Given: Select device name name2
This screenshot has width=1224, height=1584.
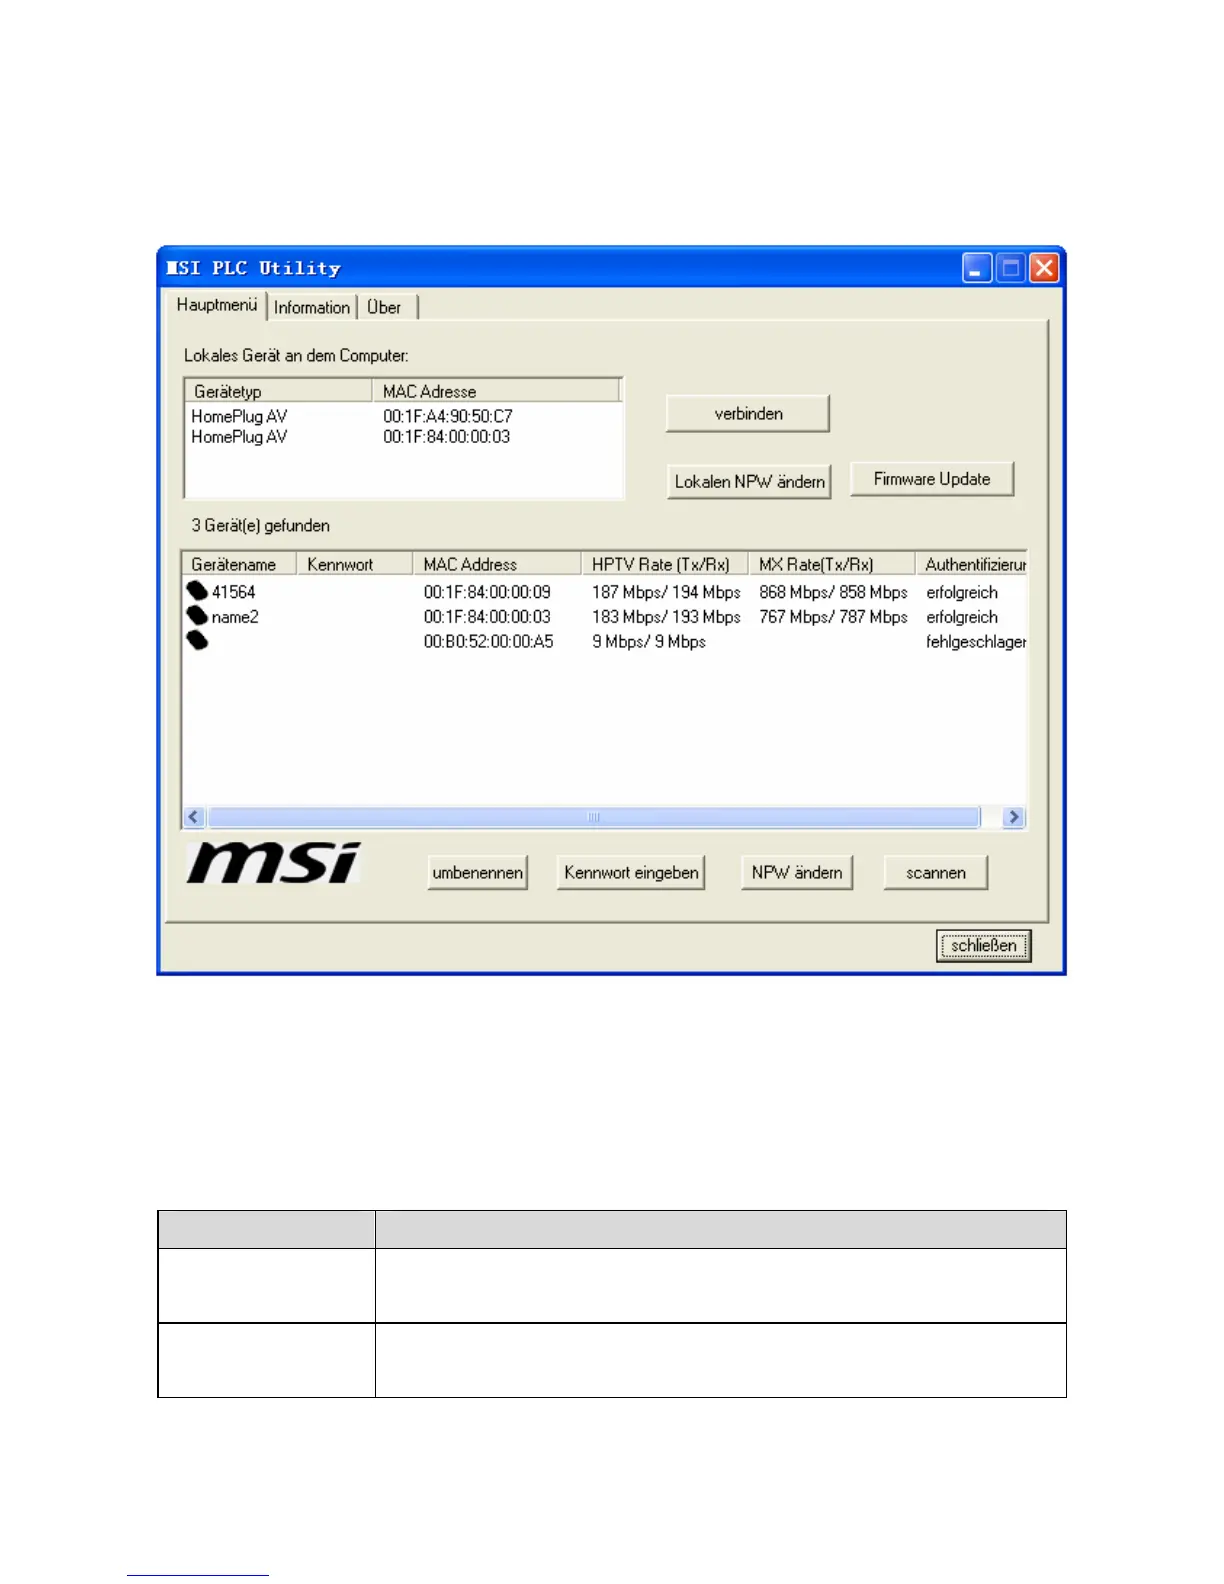Looking at the screenshot, I should coord(235,617).
